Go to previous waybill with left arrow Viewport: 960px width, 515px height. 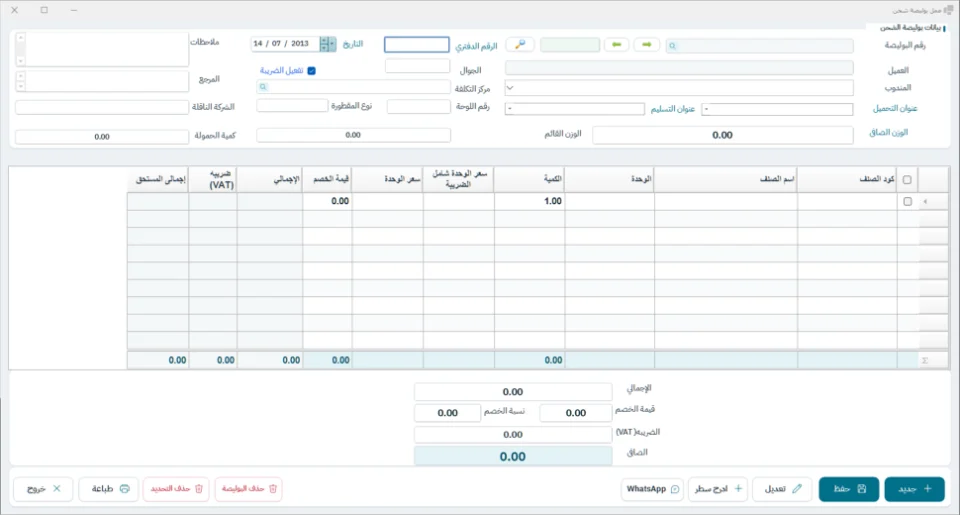[x=617, y=45]
